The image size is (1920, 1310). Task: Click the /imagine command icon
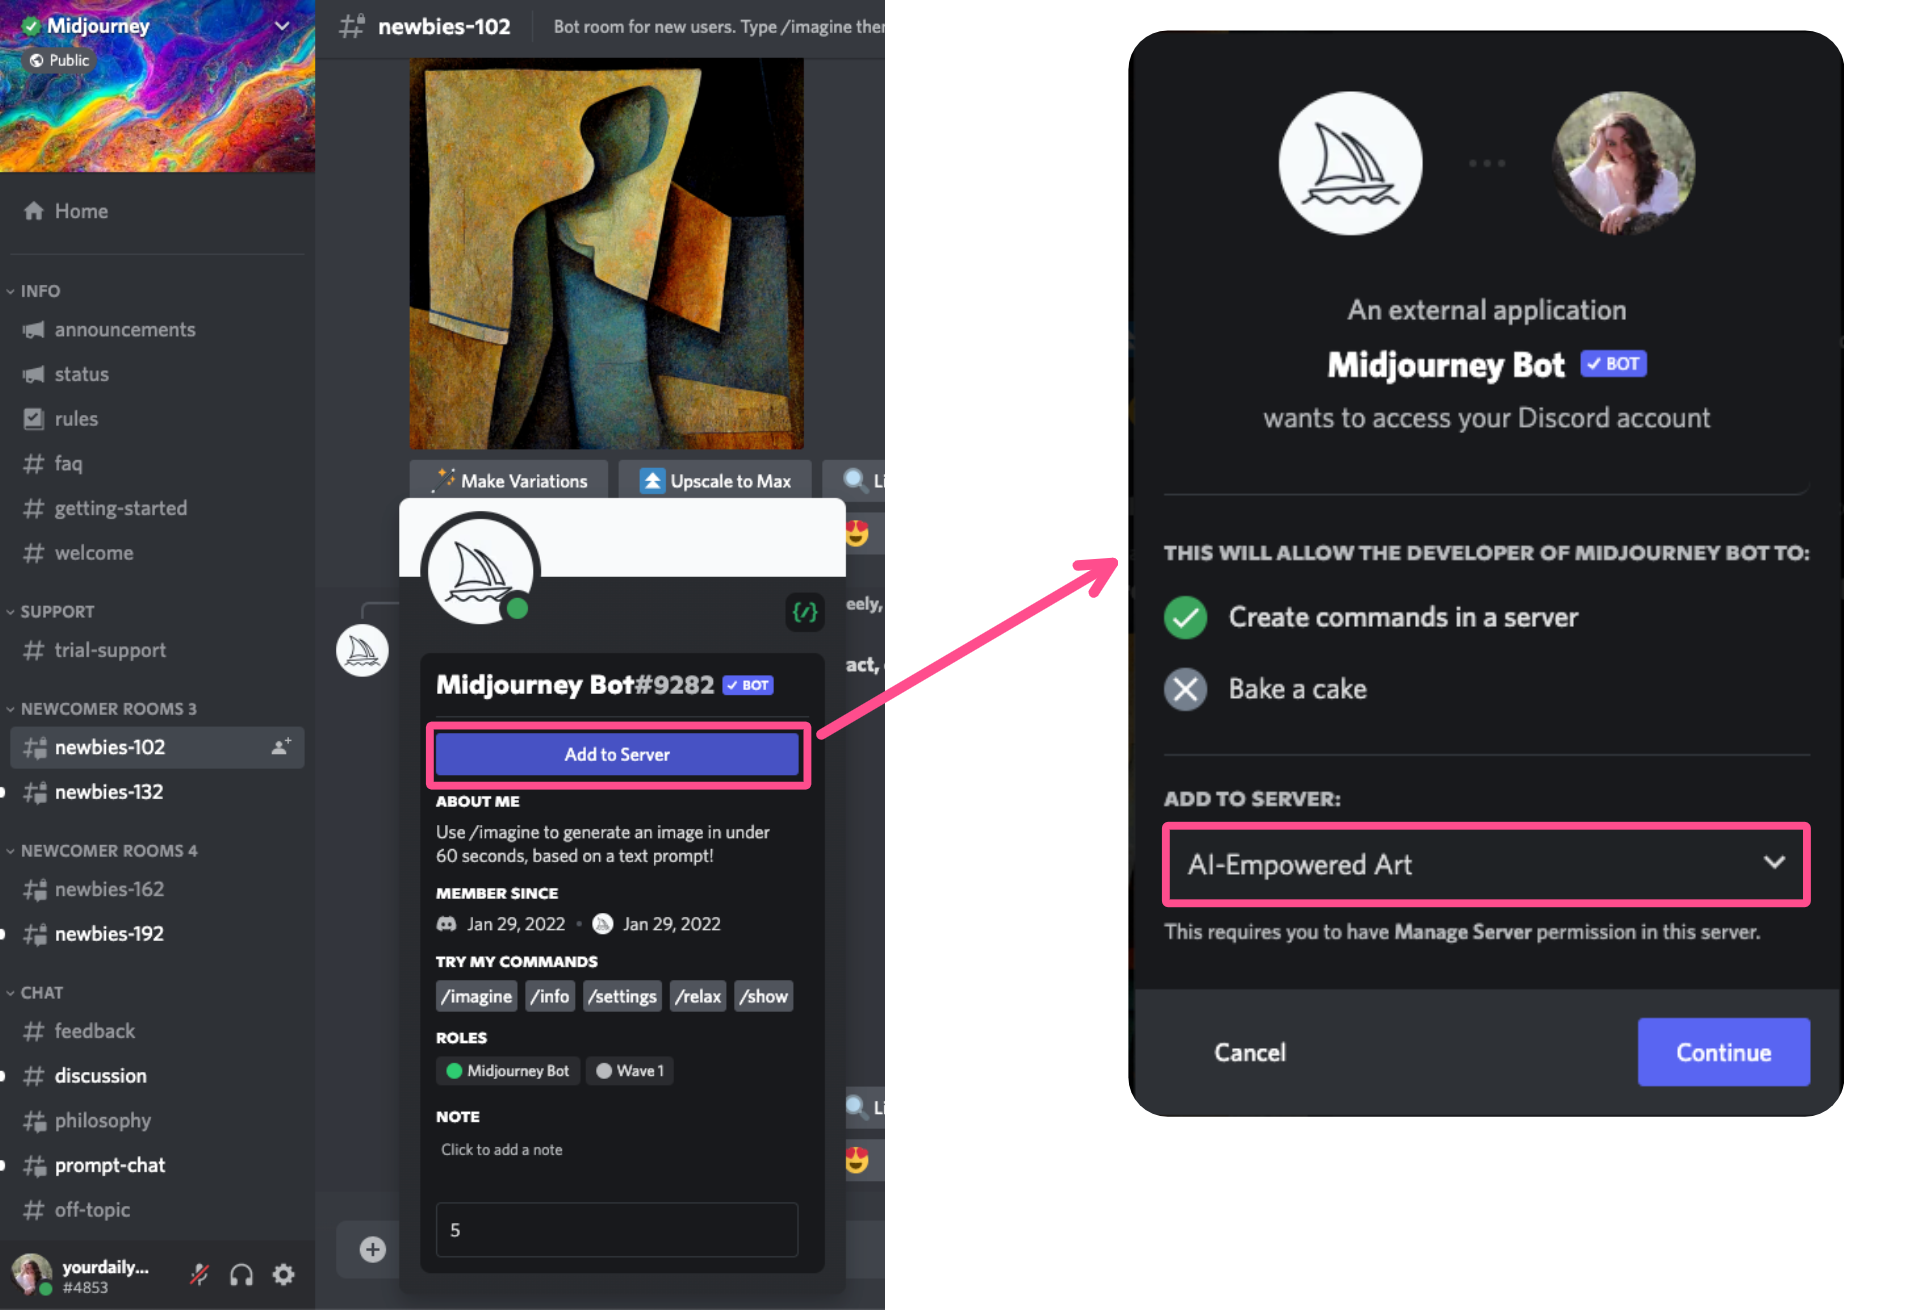(476, 995)
